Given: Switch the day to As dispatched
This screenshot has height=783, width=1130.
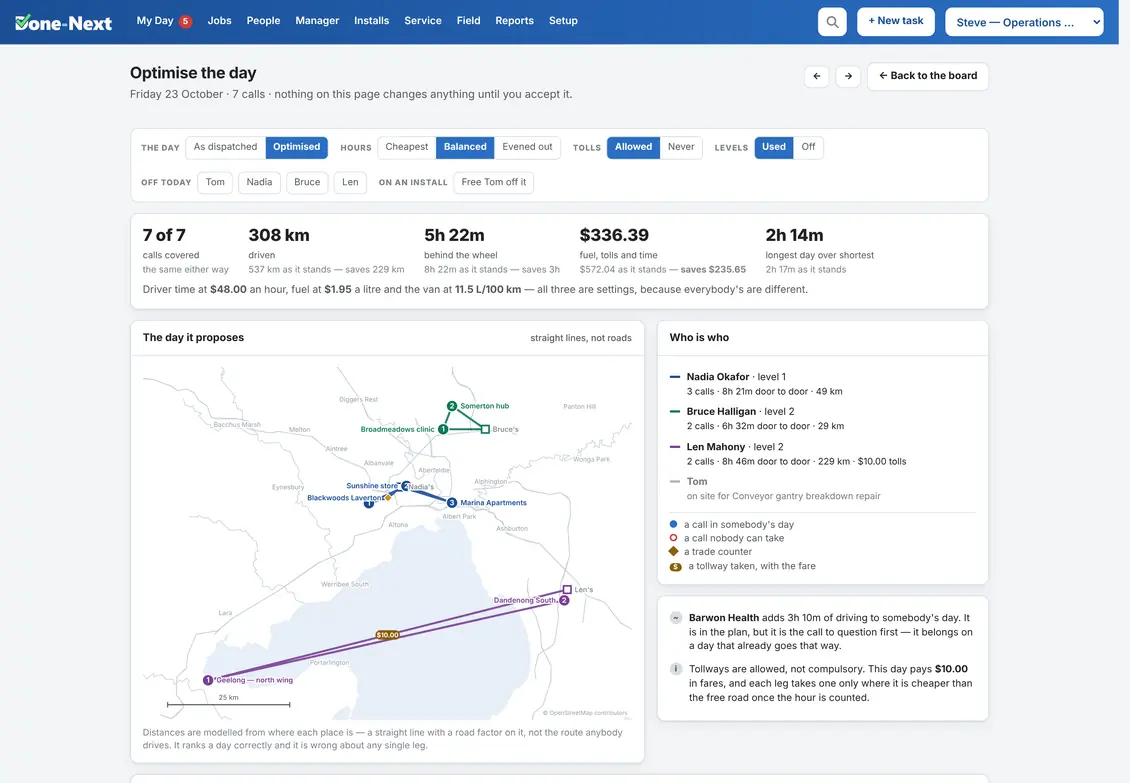Looking at the screenshot, I should 226,147.
